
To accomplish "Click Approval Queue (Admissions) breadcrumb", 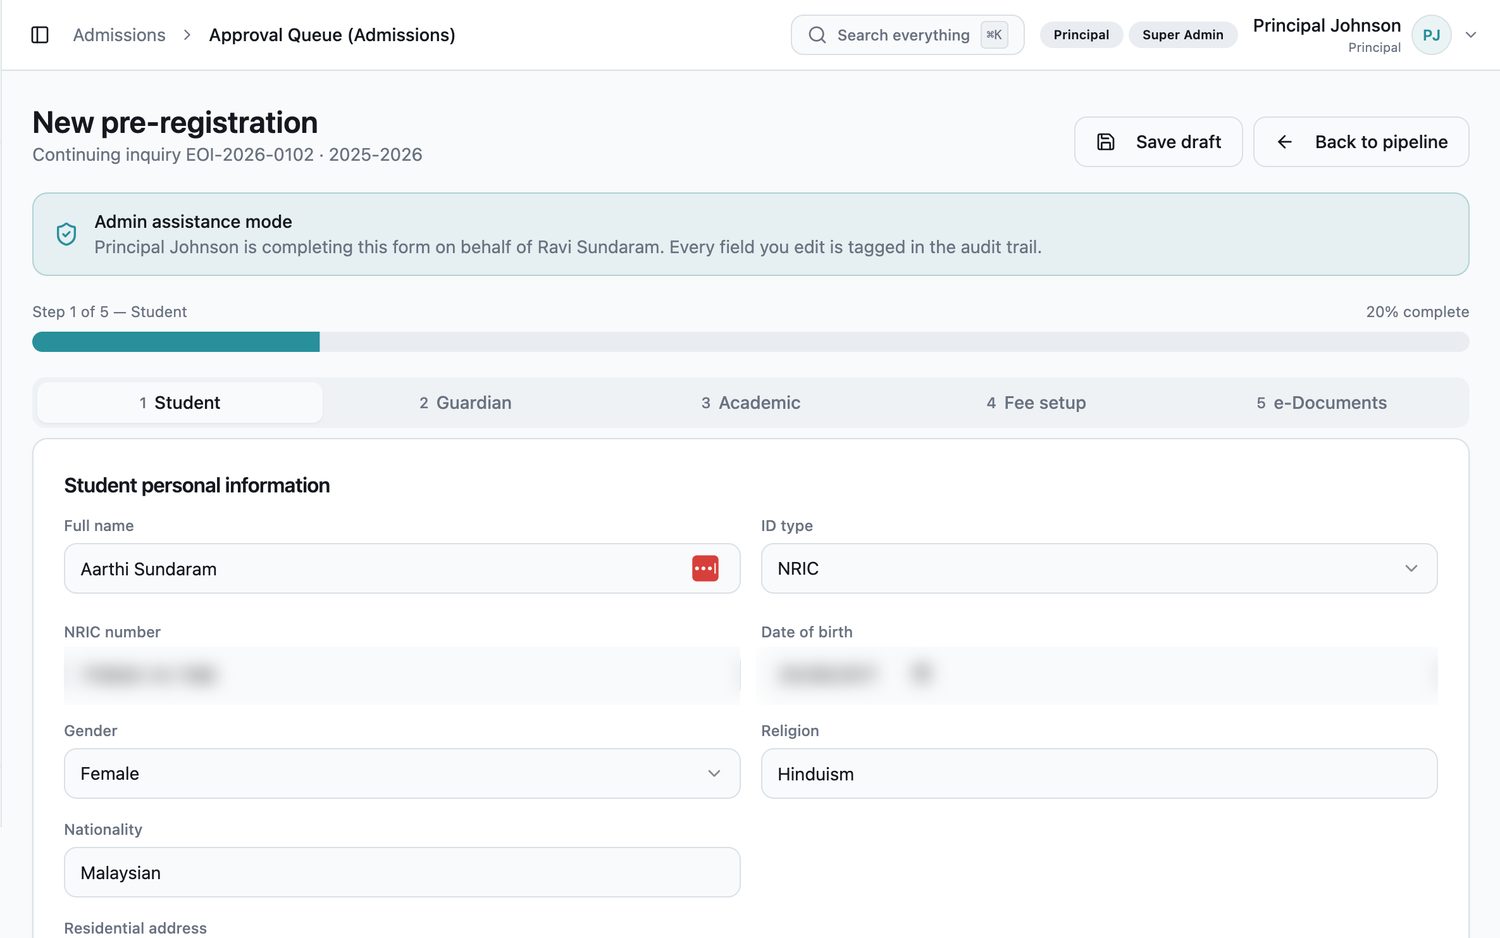I will (x=332, y=35).
